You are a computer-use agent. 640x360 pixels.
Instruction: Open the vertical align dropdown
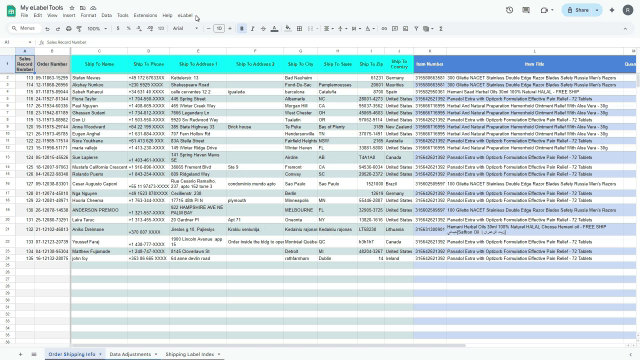pyautogui.click(x=341, y=29)
